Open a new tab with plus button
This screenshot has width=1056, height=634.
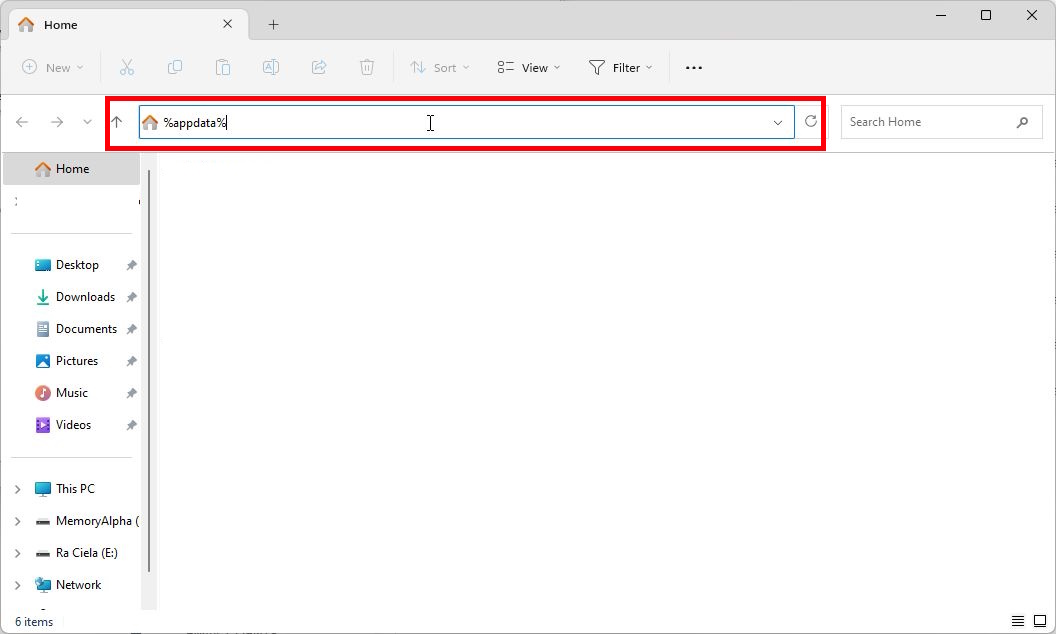point(273,25)
